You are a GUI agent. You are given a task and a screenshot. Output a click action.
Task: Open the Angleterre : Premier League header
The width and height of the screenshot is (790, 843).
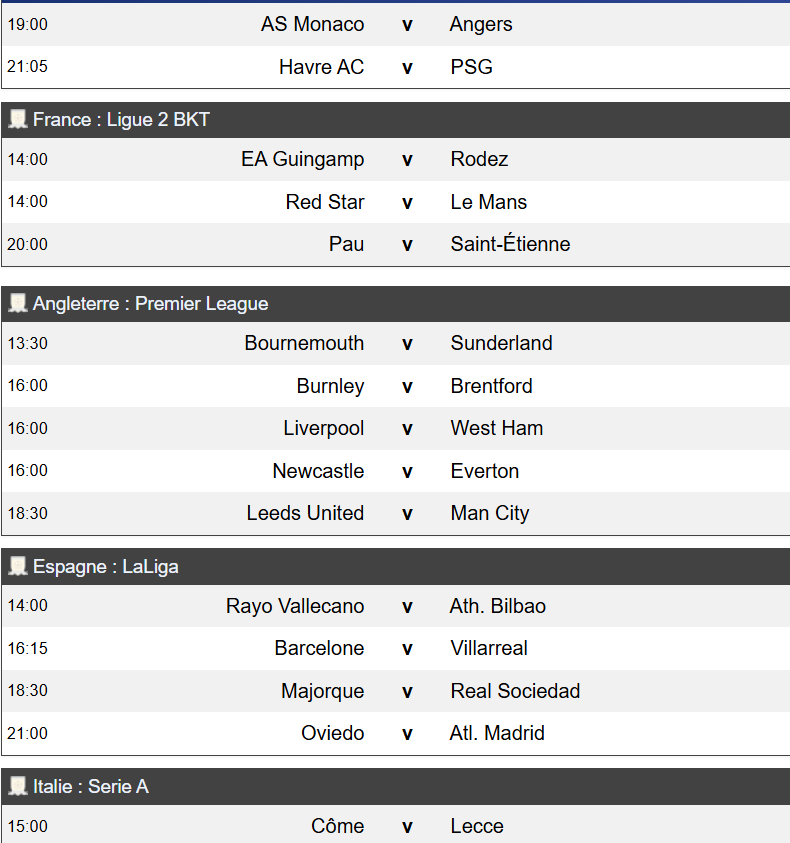150,303
